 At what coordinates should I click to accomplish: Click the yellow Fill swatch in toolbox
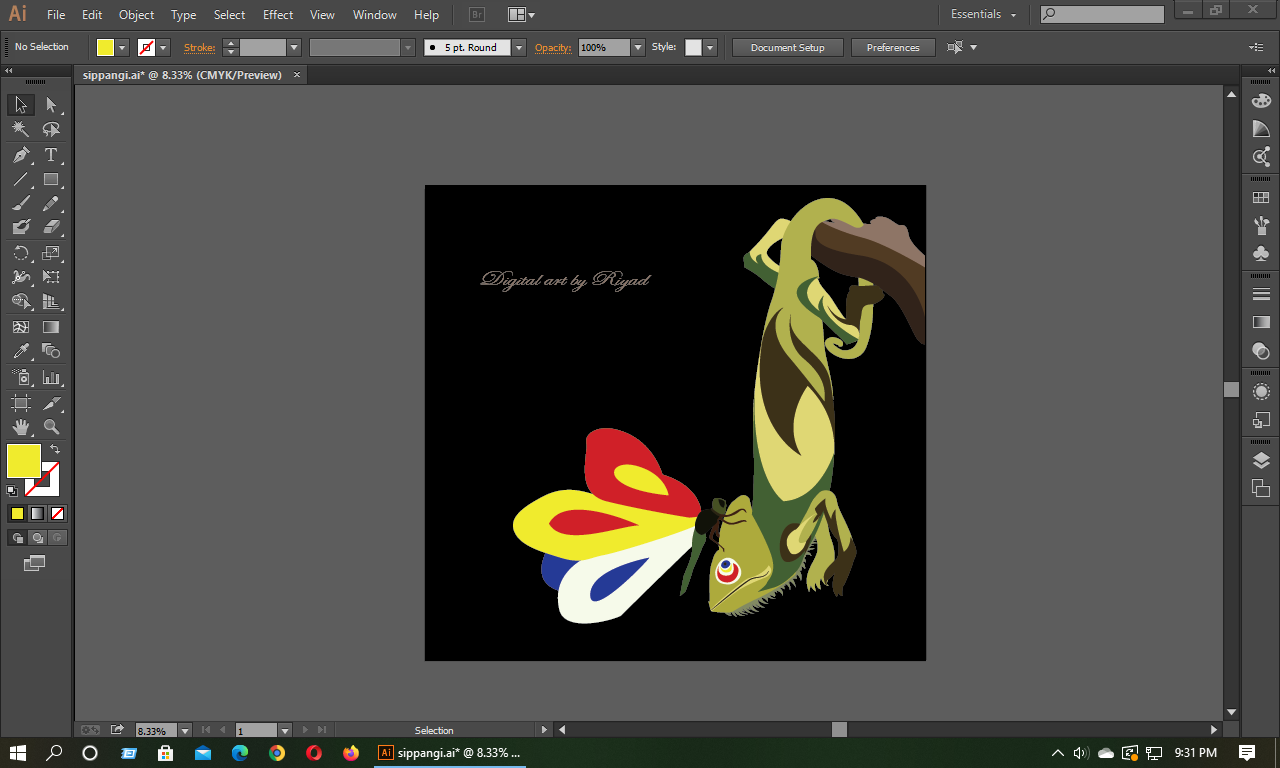(24, 461)
